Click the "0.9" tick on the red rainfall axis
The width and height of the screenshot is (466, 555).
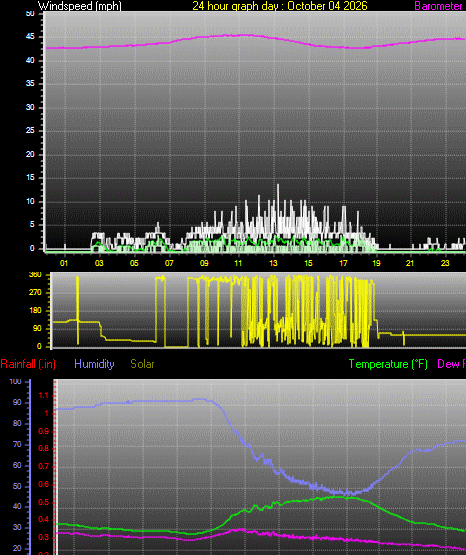pyautogui.click(x=43, y=431)
